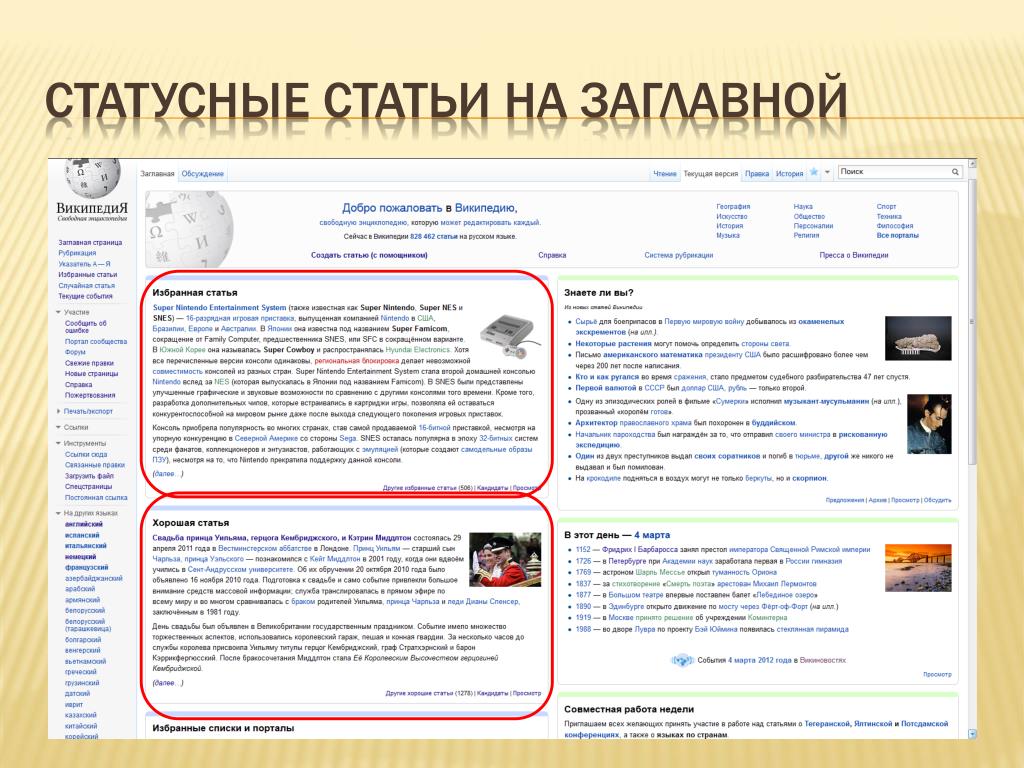Click the 4 марта date link
This screenshot has width=1024, height=768.
click(x=652, y=535)
